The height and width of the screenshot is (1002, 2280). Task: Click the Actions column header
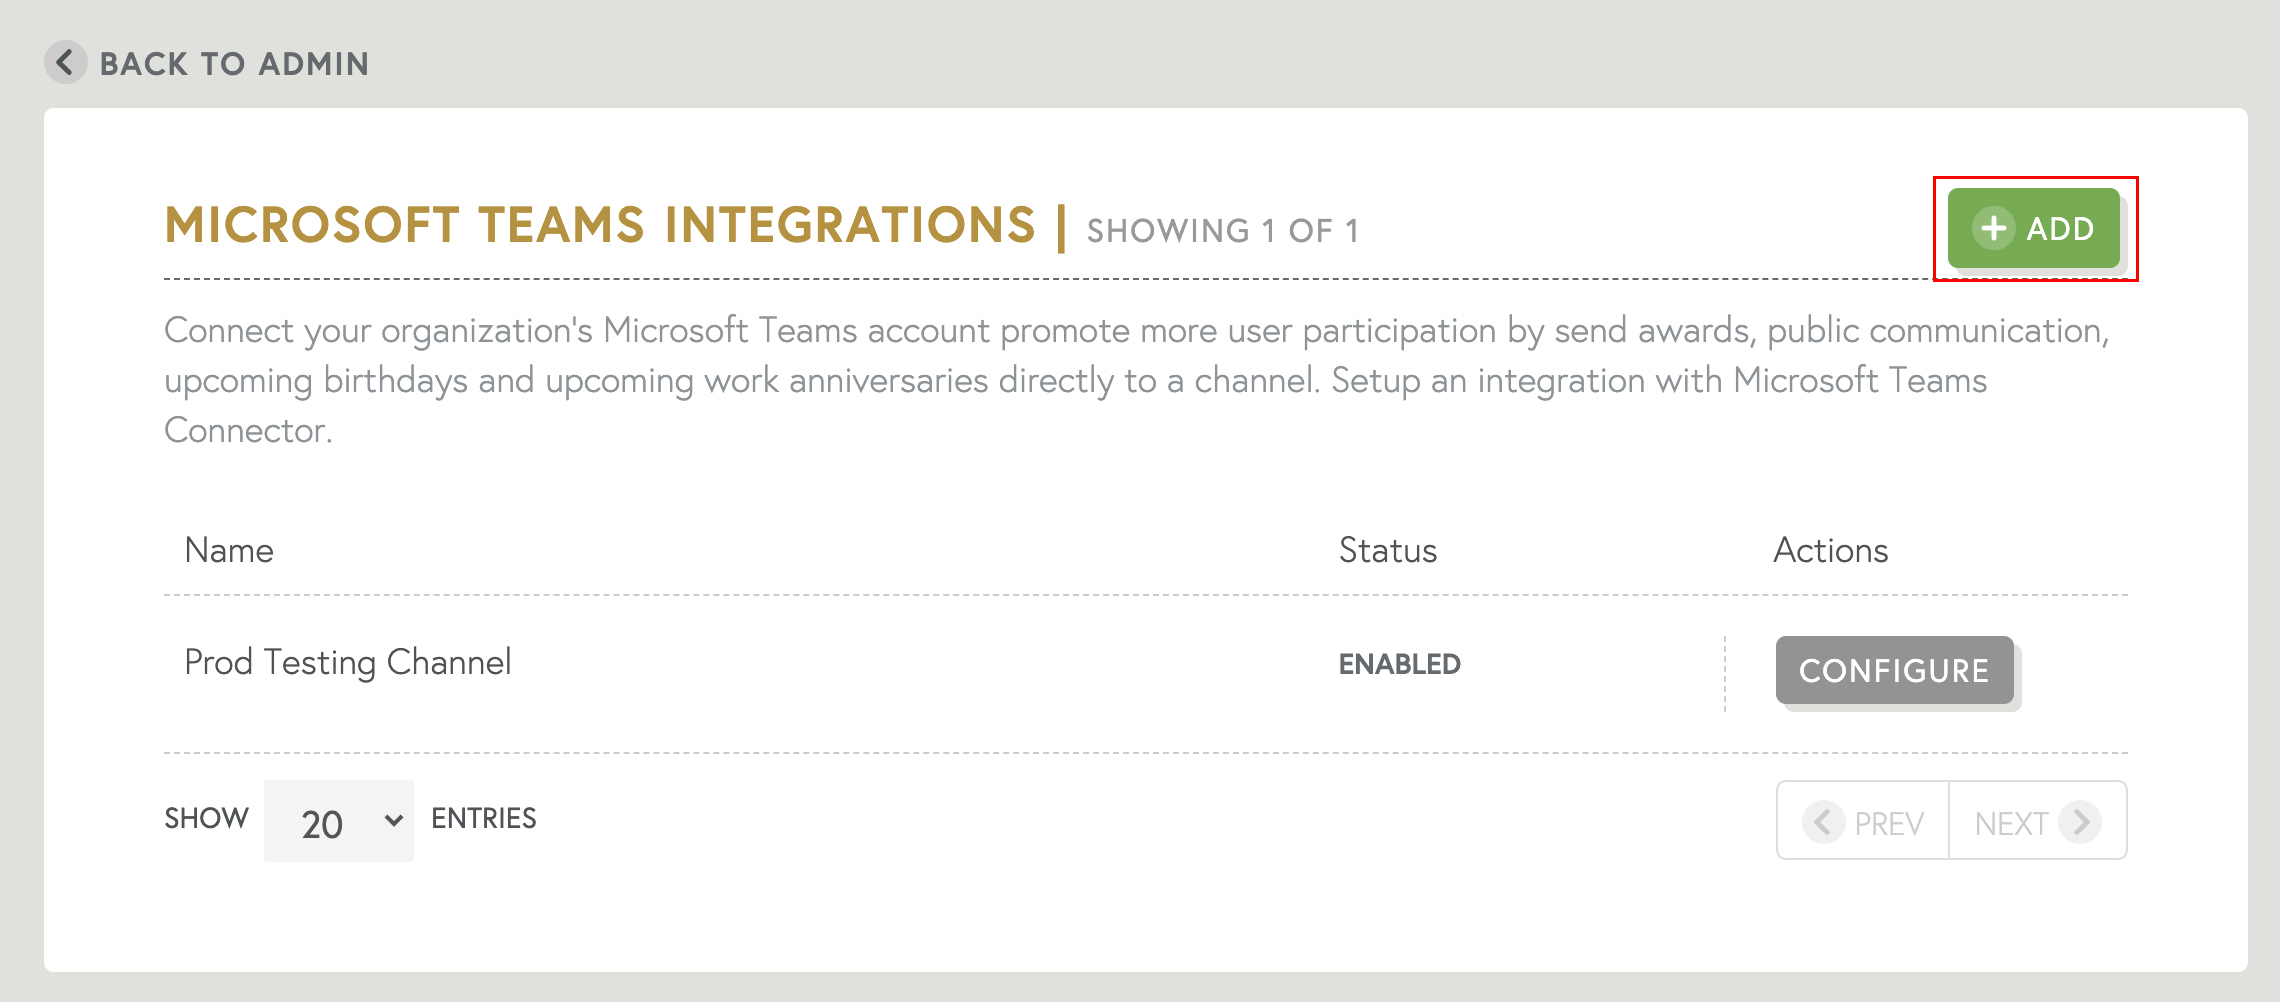coord(1831,550)
